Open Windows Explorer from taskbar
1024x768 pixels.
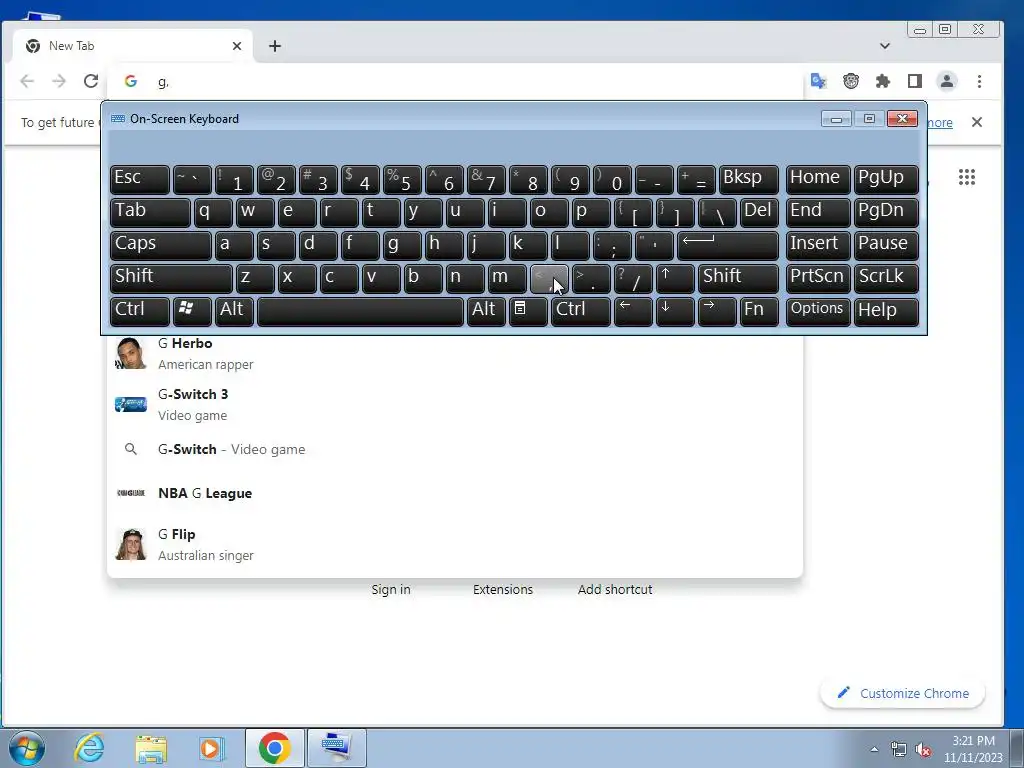(151, 748)
